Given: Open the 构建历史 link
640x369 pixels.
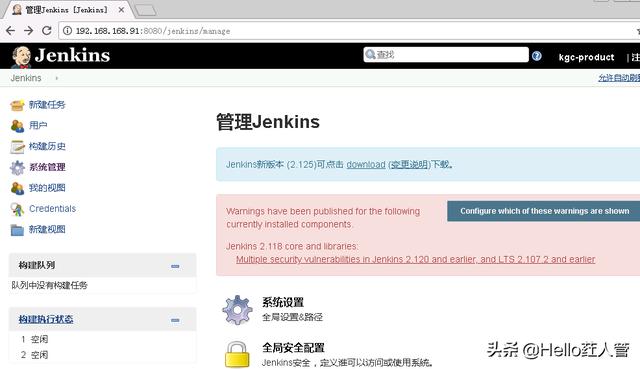Looking at the screenshot, I should pos(47,146).
